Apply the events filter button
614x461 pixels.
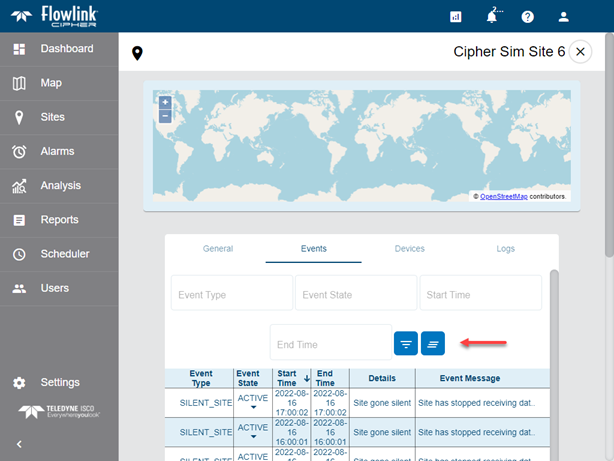point(406,343)
